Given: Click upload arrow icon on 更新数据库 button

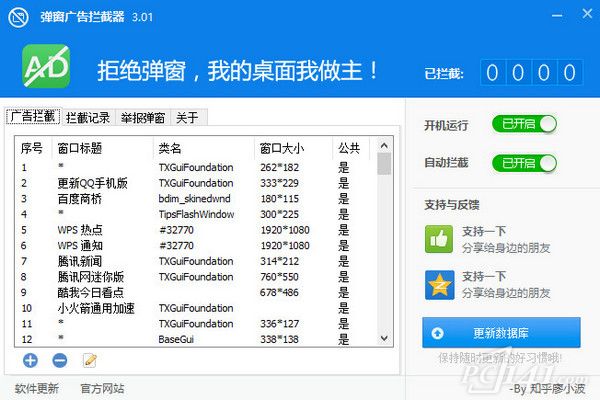Looking at the screenshot, I should pyautogui.click(x=437, y=333).
